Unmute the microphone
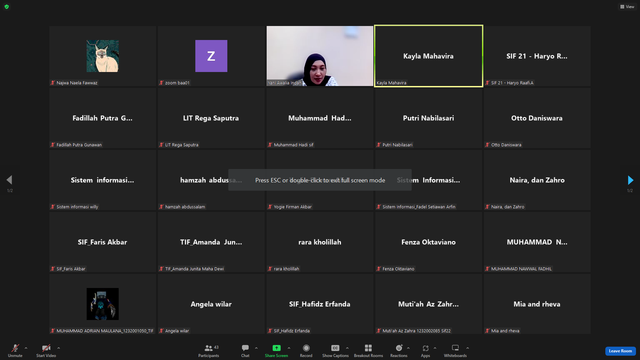The width and height of the screenshot is (640, 360). [x=15, y=350]
